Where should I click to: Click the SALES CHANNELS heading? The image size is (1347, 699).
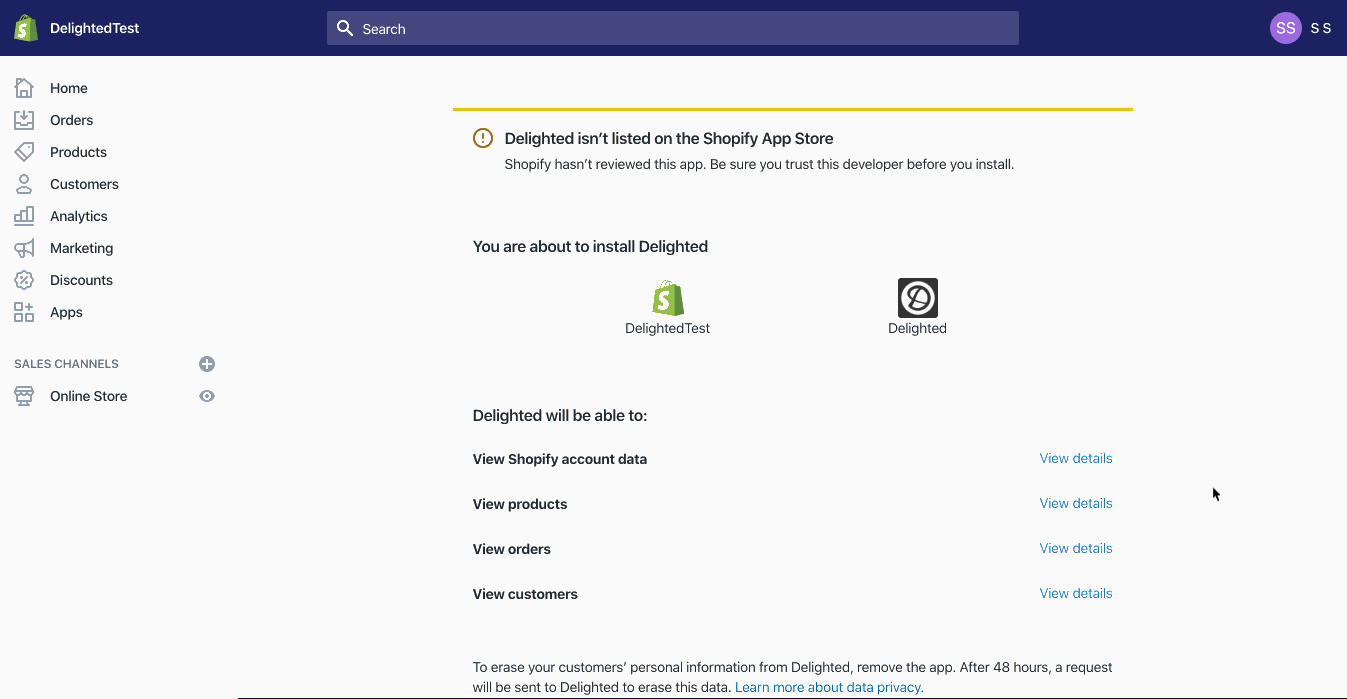point(67,364)
